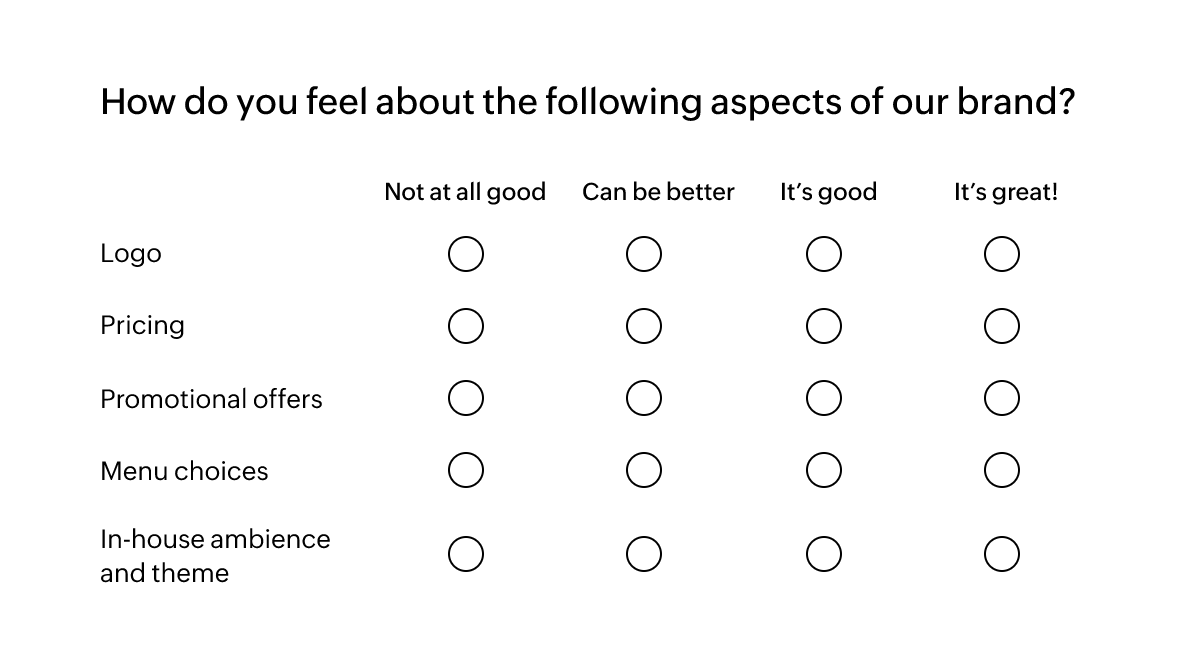Select It's good for In-house ambience
1184x668 pixels.
[x=824, y=554]
